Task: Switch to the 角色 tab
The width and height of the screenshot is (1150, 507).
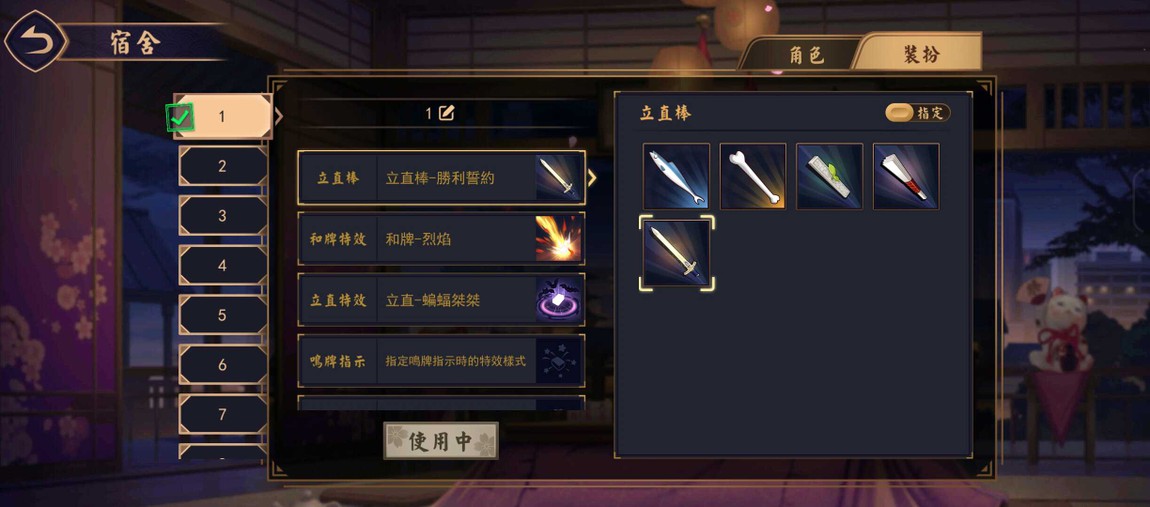Action: coord(807,54)
